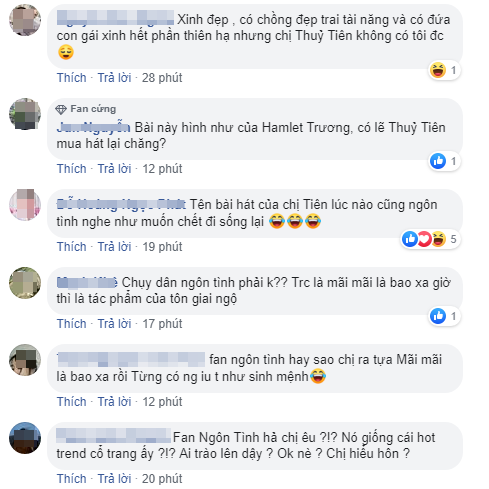
Task: Open the last commenter's dark avatar
Action: pyautogui.click(x=25, y=438)
